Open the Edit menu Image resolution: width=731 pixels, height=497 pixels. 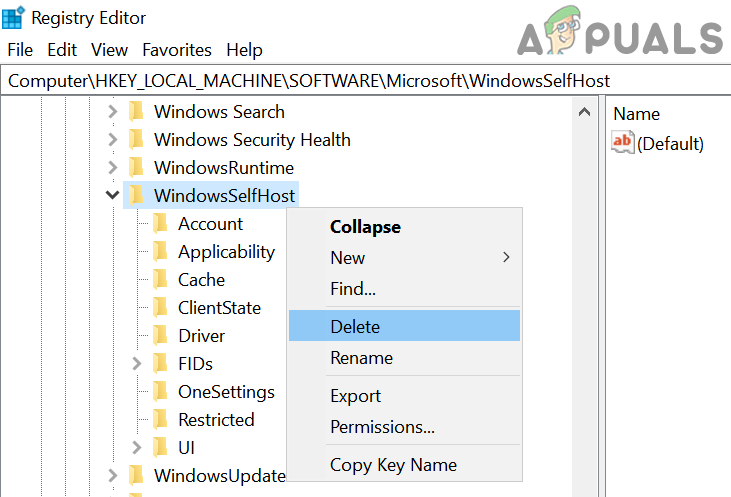pos(62,49)
